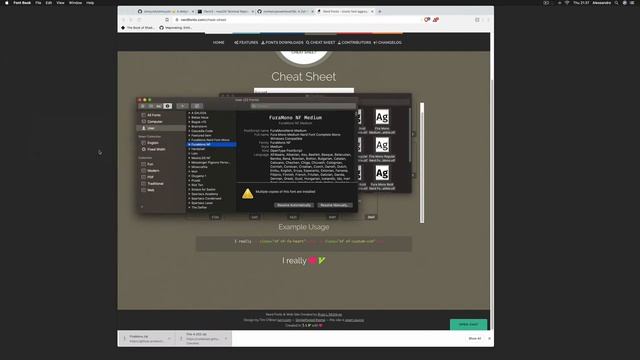
Task: Click the Font Book search field
Action: (x=302, y=106)
